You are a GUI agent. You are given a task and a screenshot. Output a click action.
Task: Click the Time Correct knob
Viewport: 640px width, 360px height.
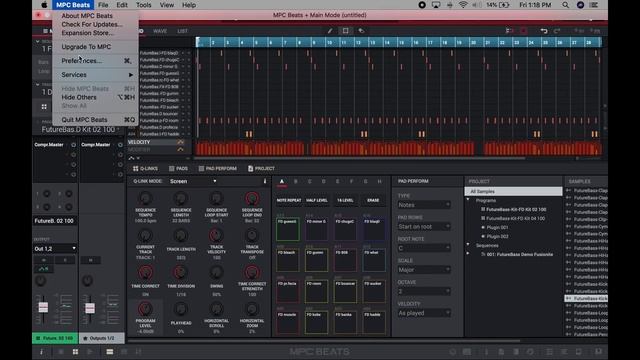pyautogui.click(x=145, y=272)
